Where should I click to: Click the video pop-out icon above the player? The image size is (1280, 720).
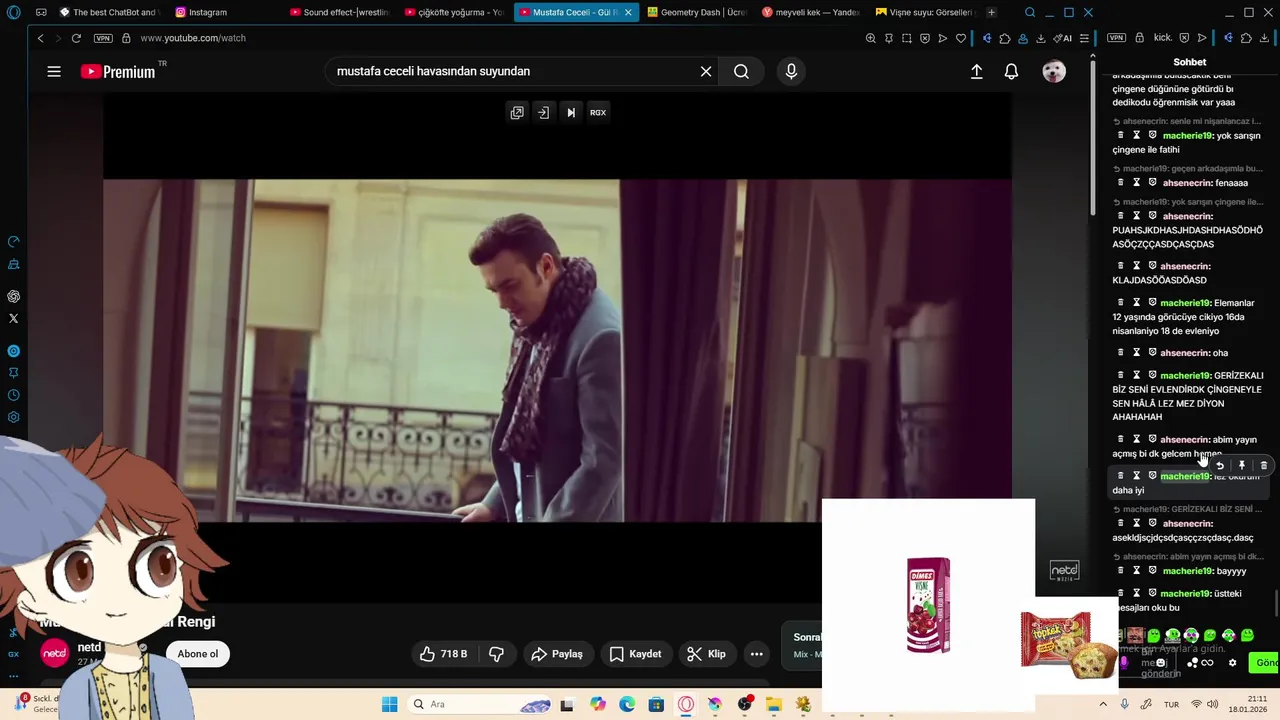[517, 112]
